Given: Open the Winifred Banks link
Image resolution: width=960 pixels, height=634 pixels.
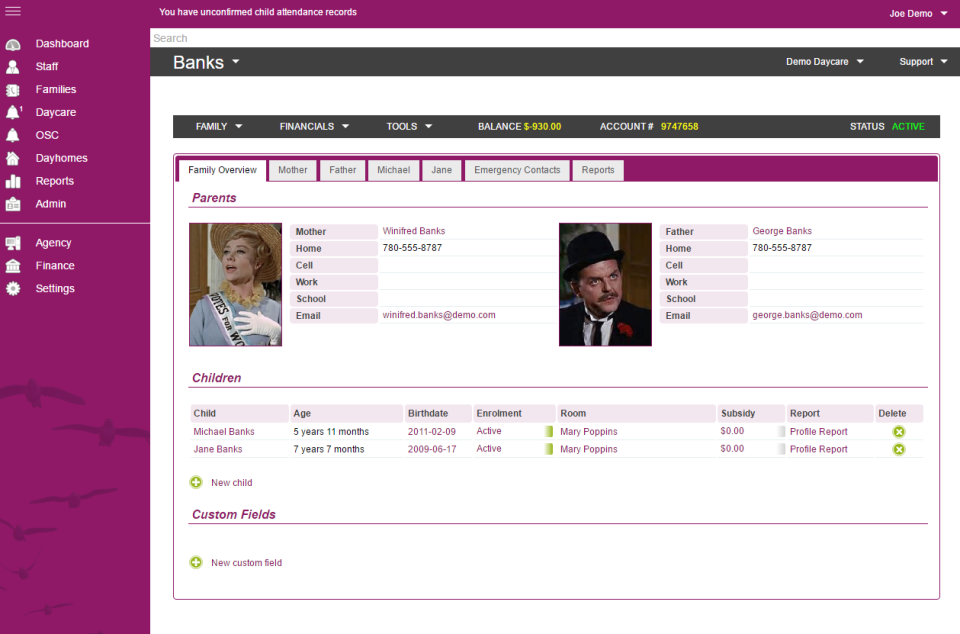Looking at the screenshot, I should click(414, 231).
